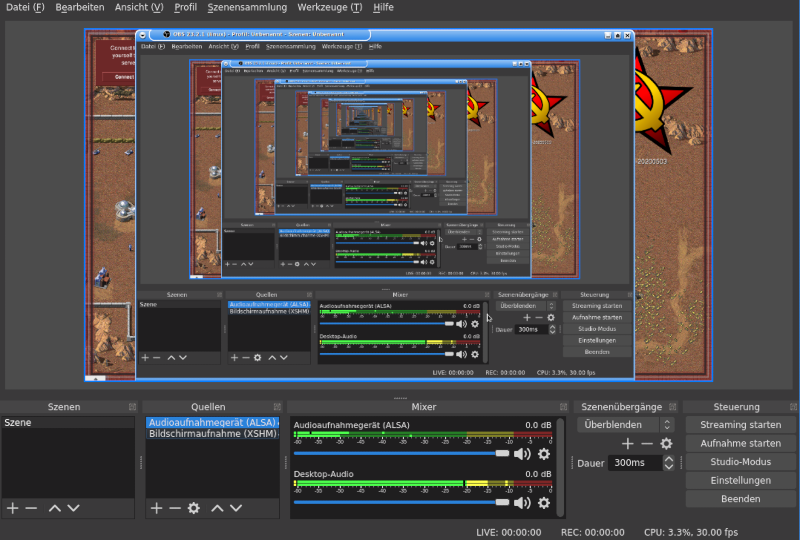Move selected source up in Quellen
Image resolution: width=800 pixels, height=540 pixels.
pos(217,508)
